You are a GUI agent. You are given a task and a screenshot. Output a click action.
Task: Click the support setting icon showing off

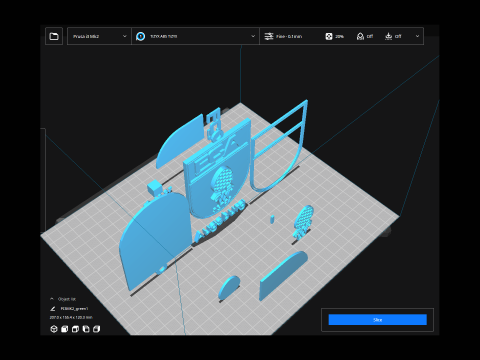360,36
